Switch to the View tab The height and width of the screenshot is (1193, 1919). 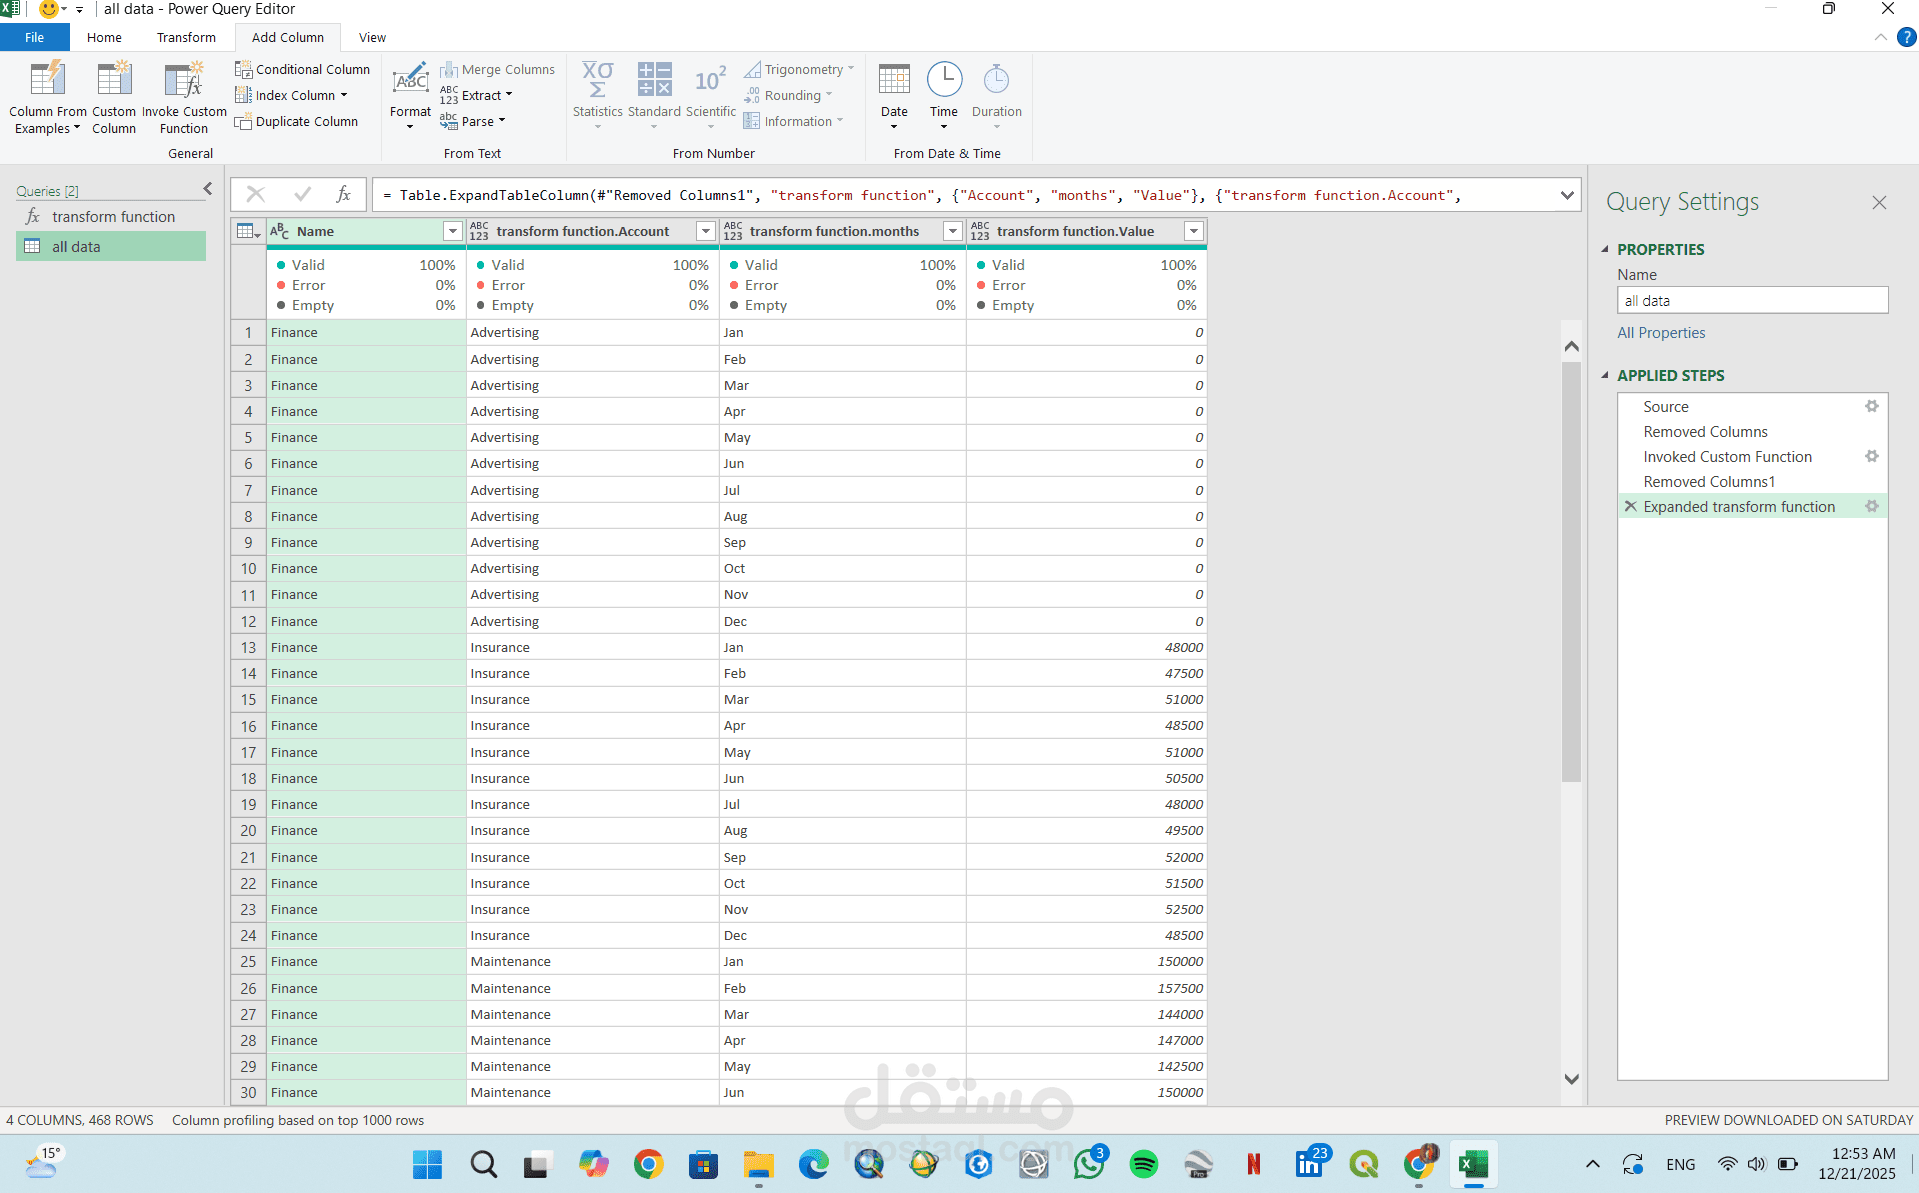[372, 37]
